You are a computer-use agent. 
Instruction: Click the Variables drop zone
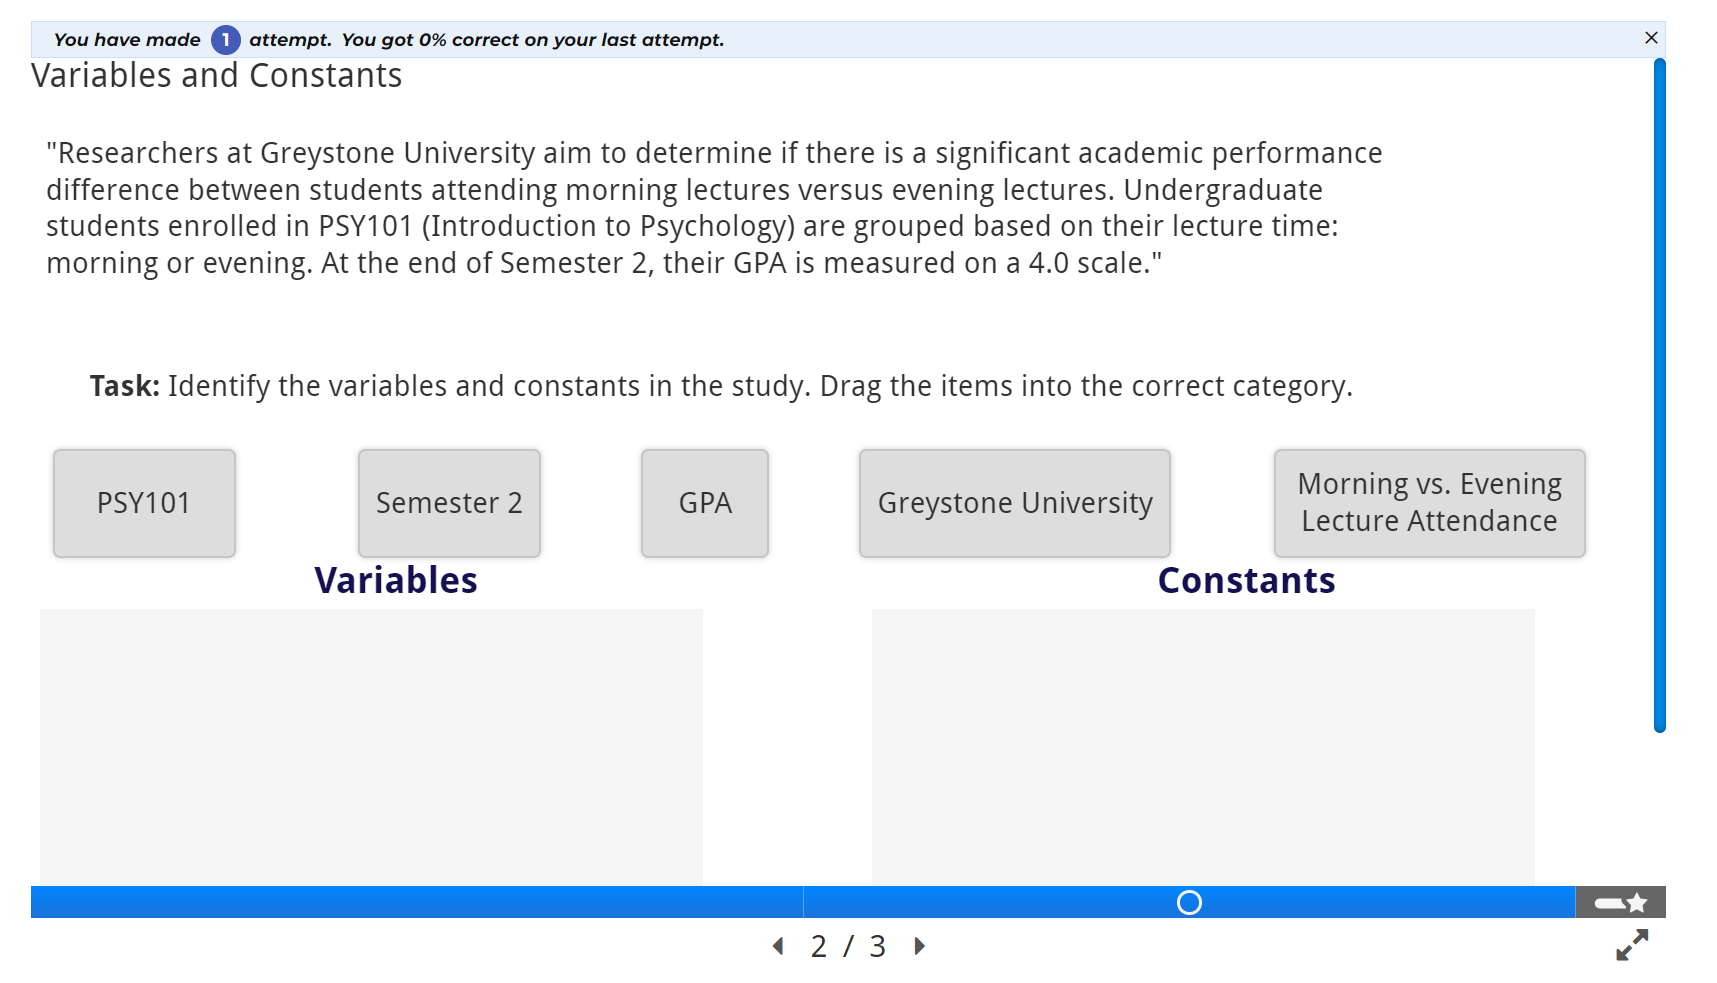tap(371, 747)
